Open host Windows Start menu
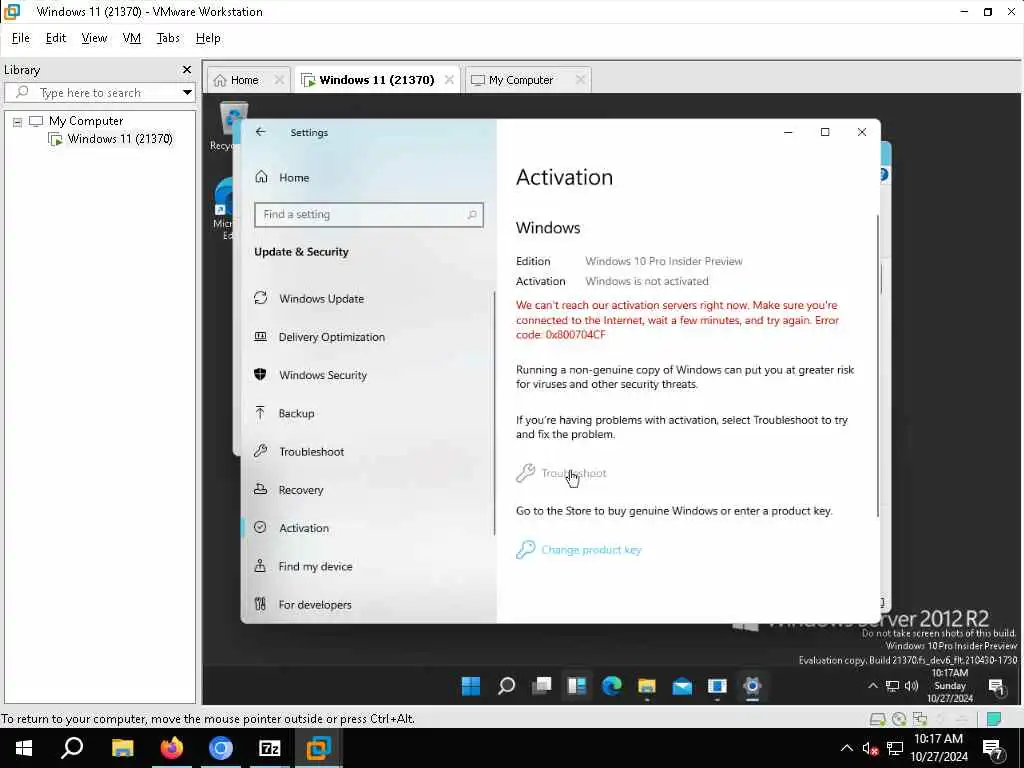Screen dimensions: 1024x768 [24, 748]
